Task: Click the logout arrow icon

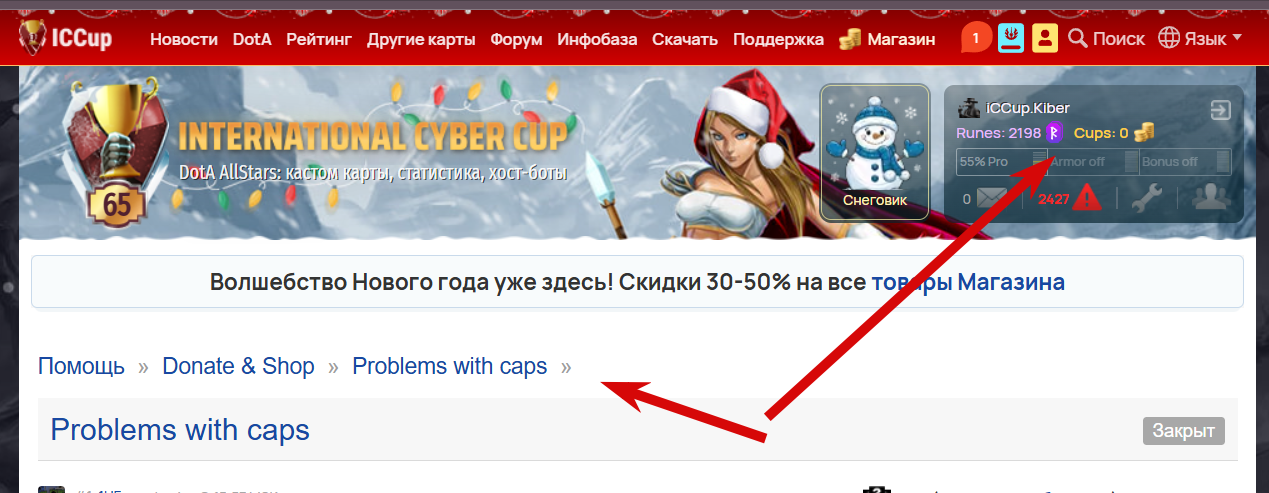Action: click(x=1220, y=109)
